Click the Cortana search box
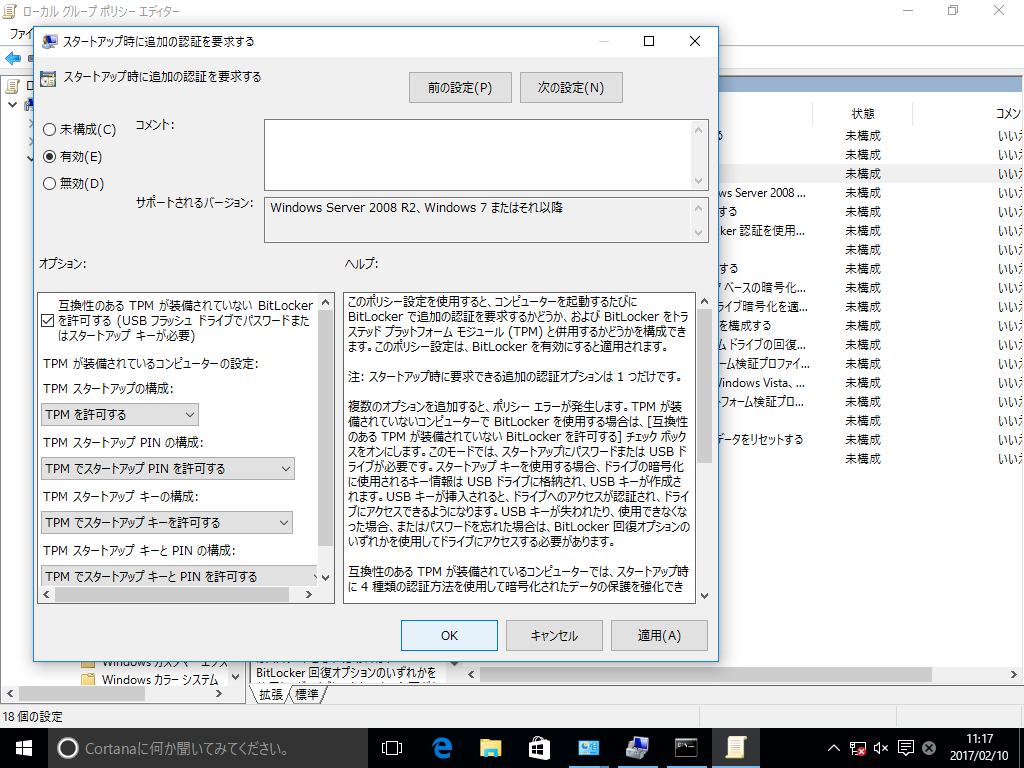 click(207, 748)
